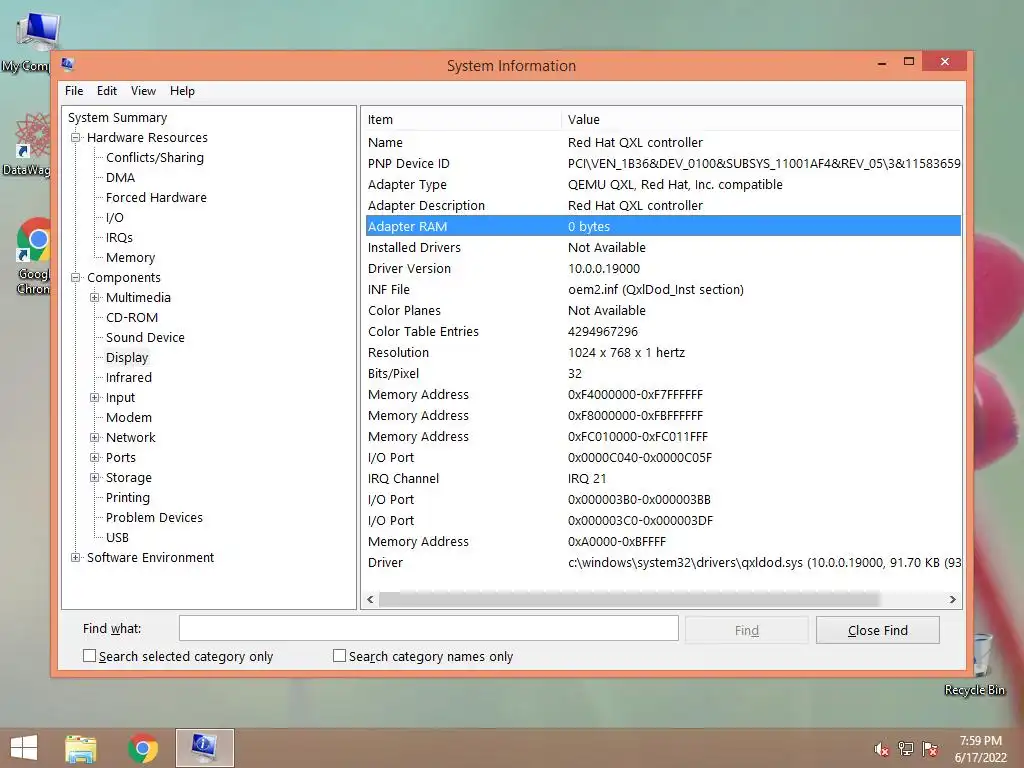
Task: Open the View menu
Action: (143, 91)
